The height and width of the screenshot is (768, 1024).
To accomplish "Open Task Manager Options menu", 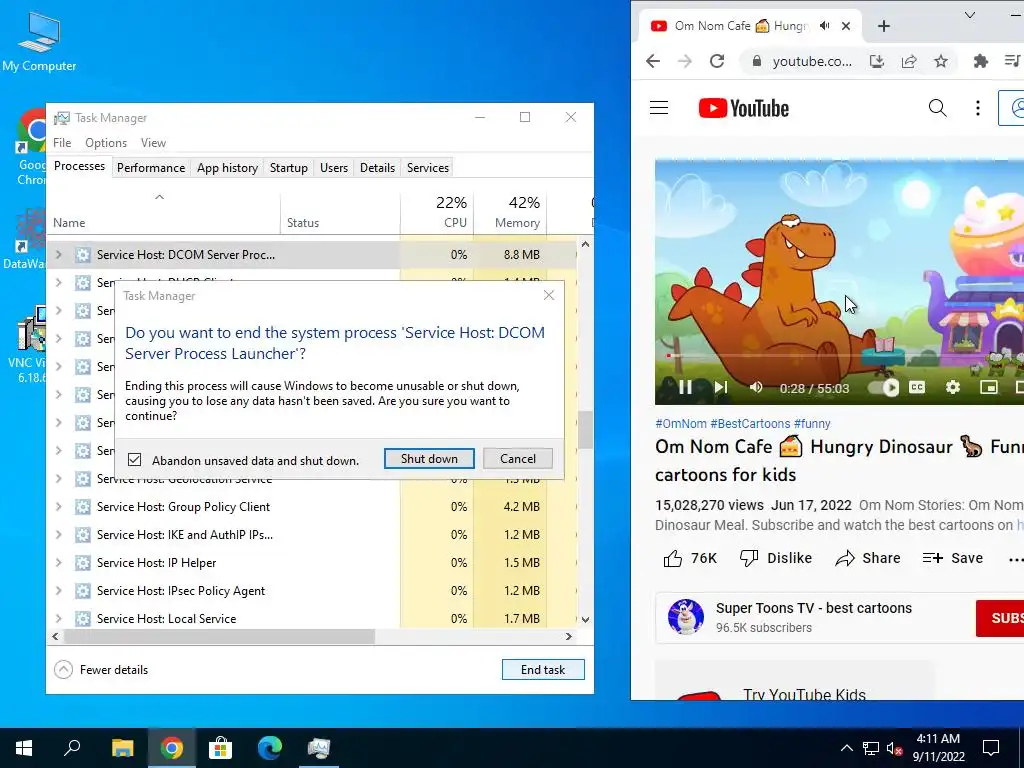I will (106, 142).
